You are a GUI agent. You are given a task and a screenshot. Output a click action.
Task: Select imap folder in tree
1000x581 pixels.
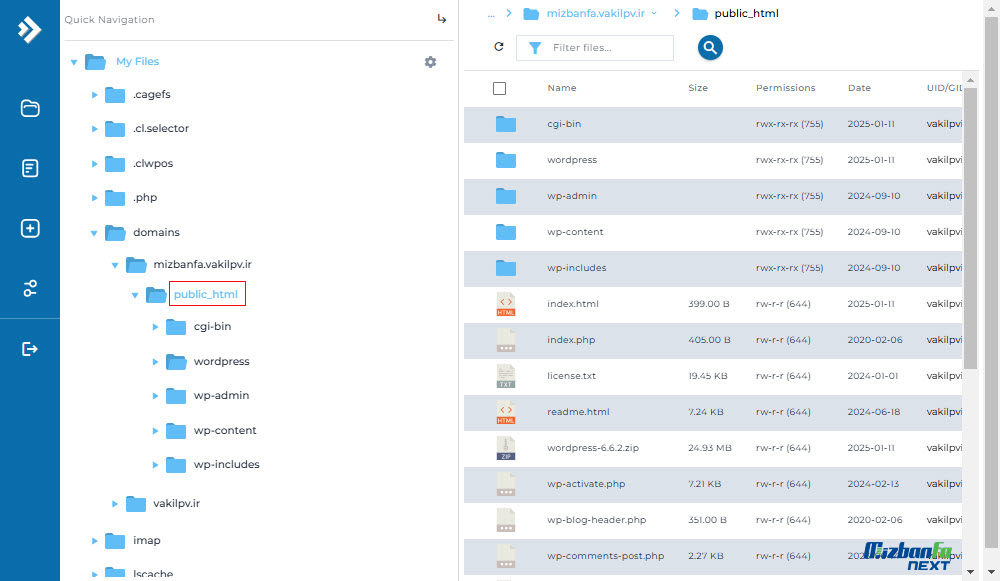point(147,540)
